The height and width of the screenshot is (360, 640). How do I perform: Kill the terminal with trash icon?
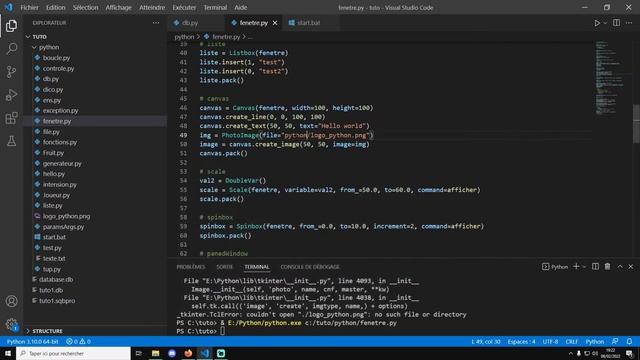(607, 267)
